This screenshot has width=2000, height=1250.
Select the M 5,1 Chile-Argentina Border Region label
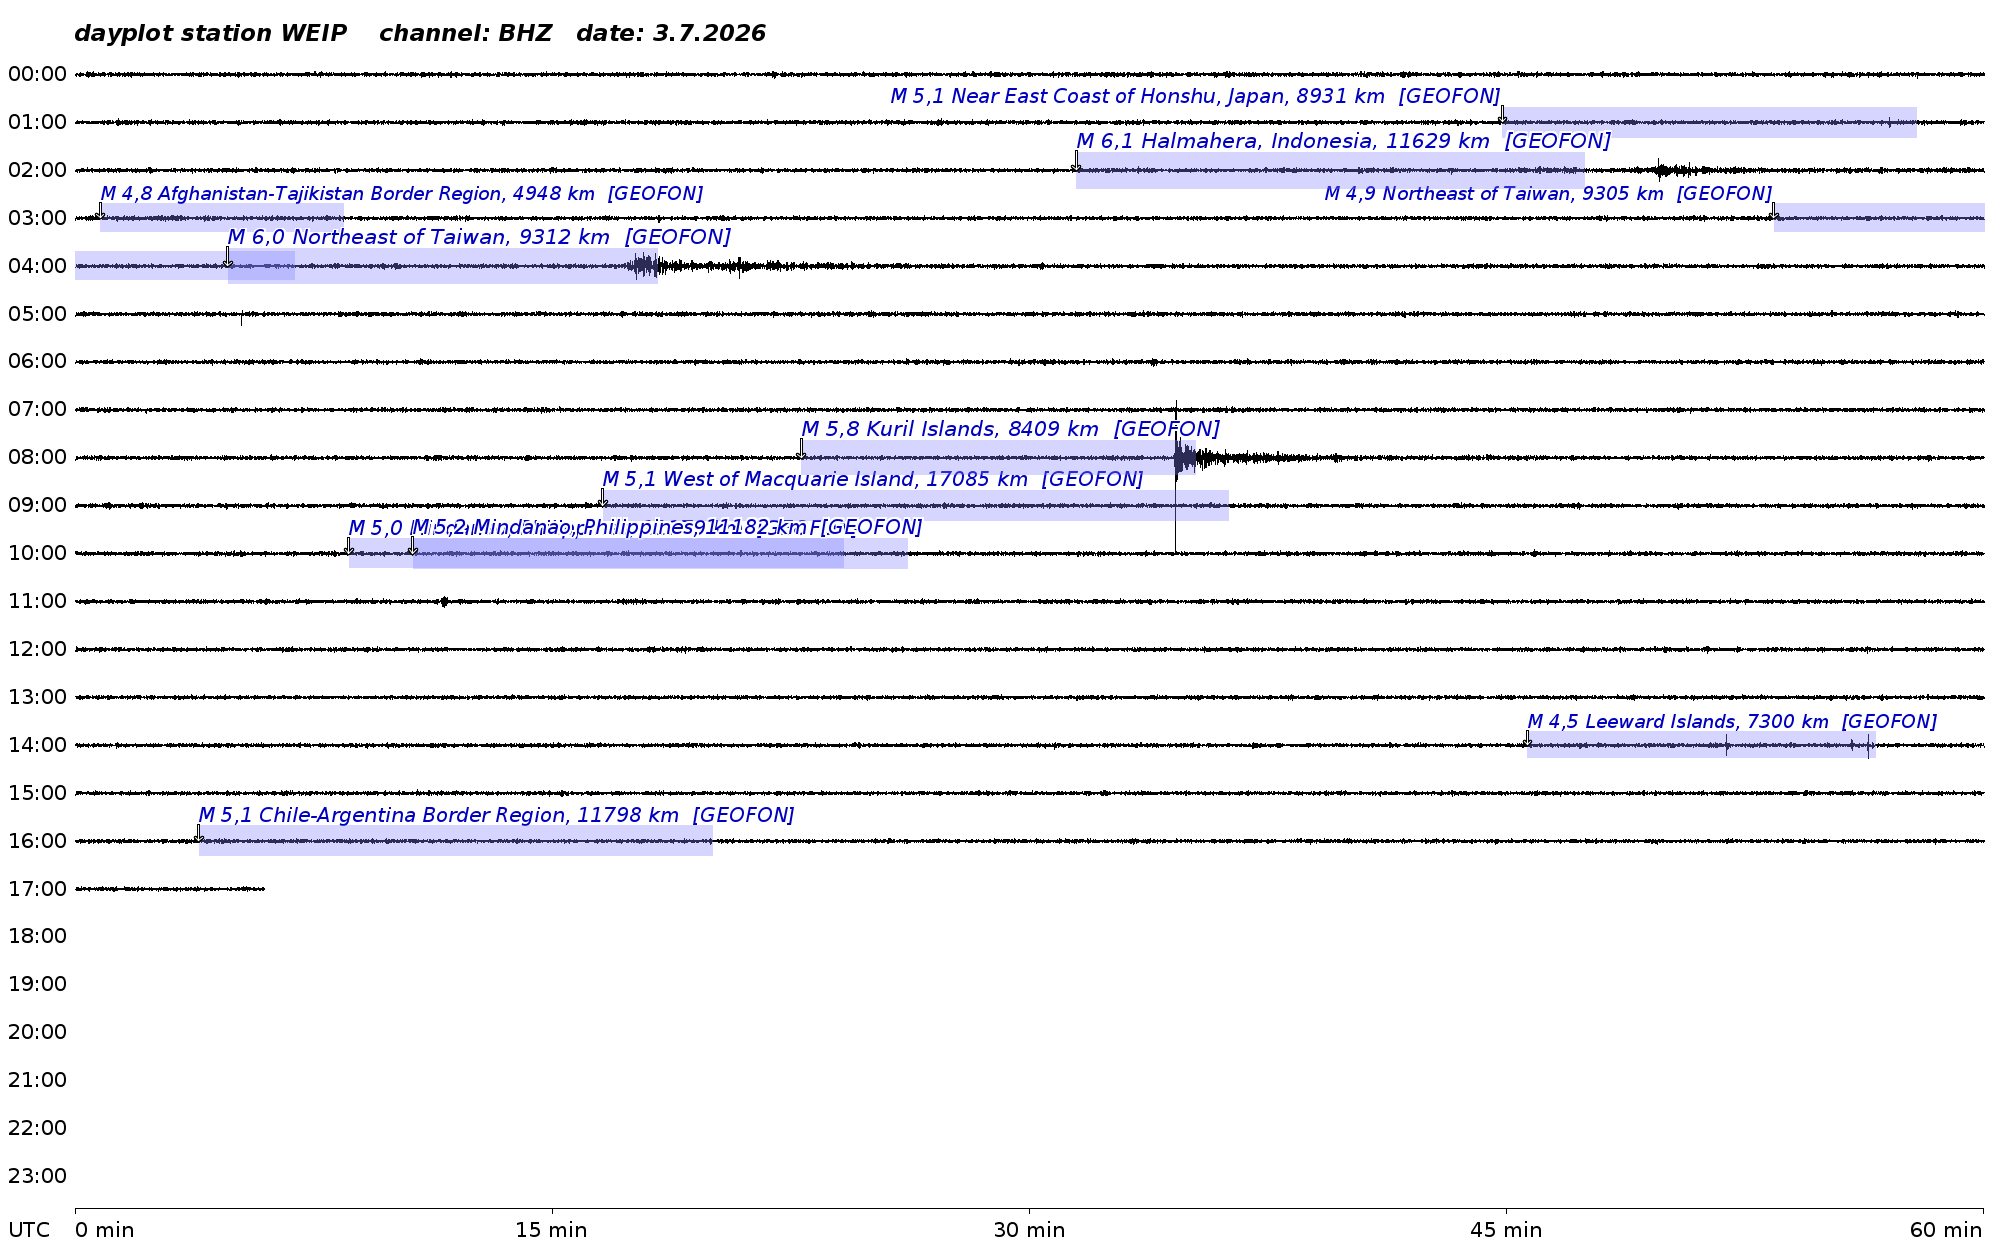[496, 816]
